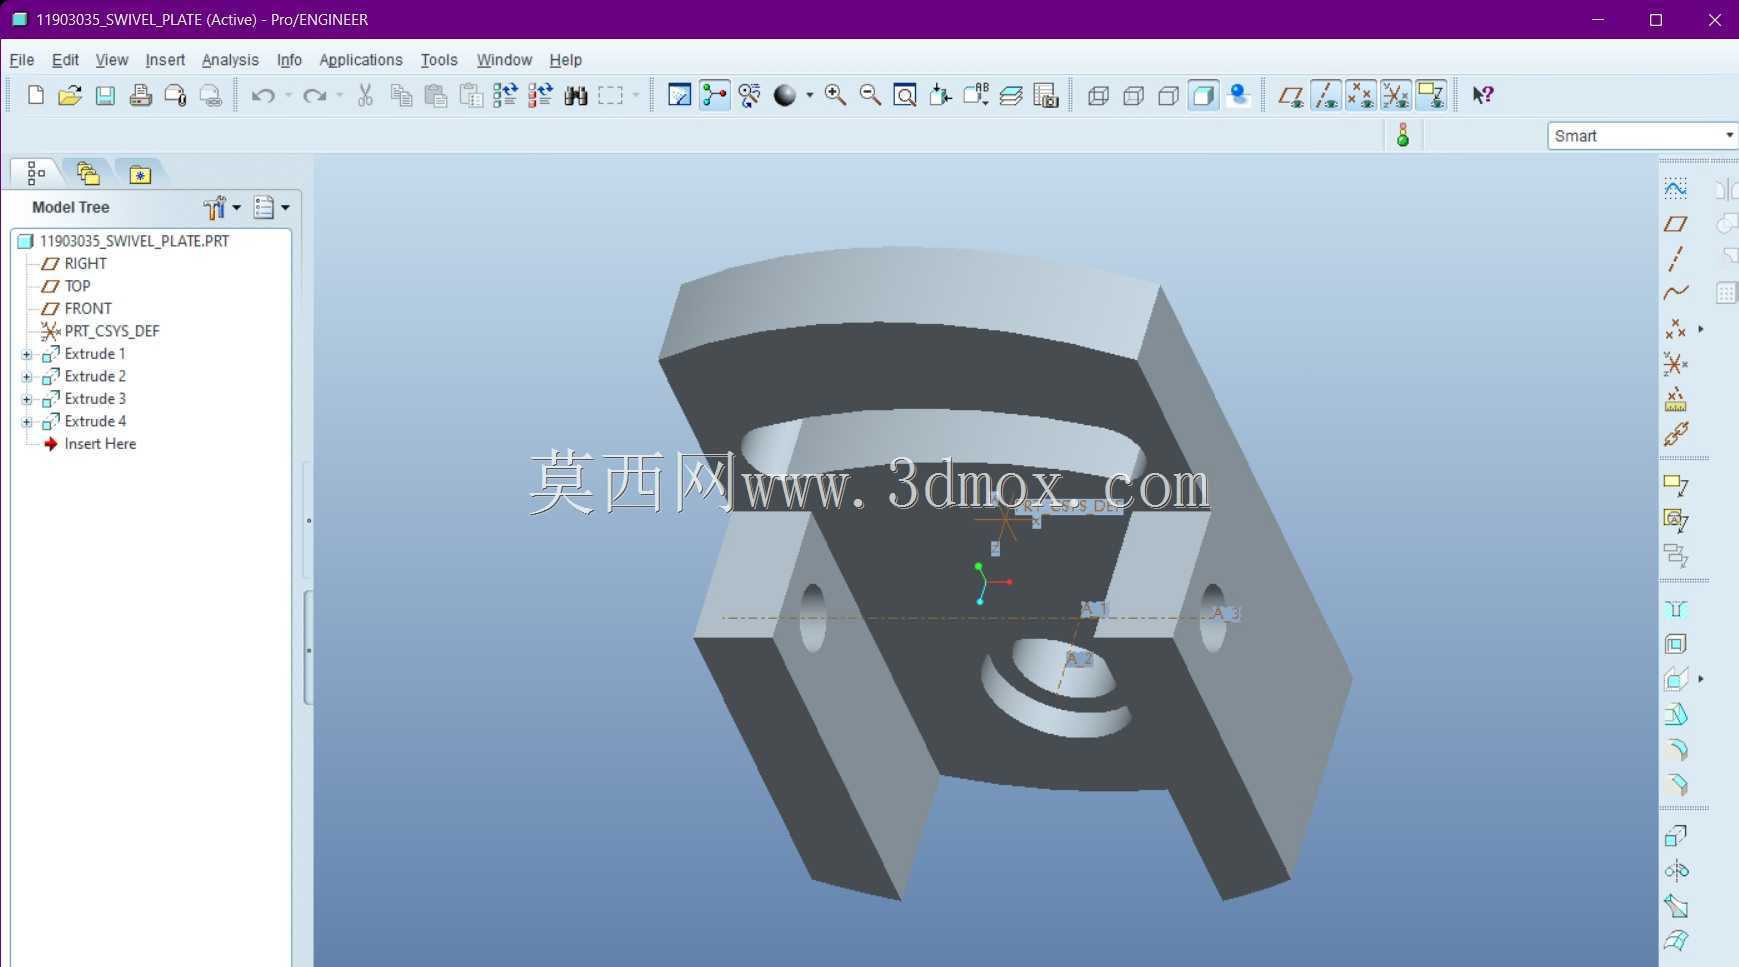Undo the last action
Image resolution: width=1739 pixels, height=967 pixels.
click(x=263, y=96)
